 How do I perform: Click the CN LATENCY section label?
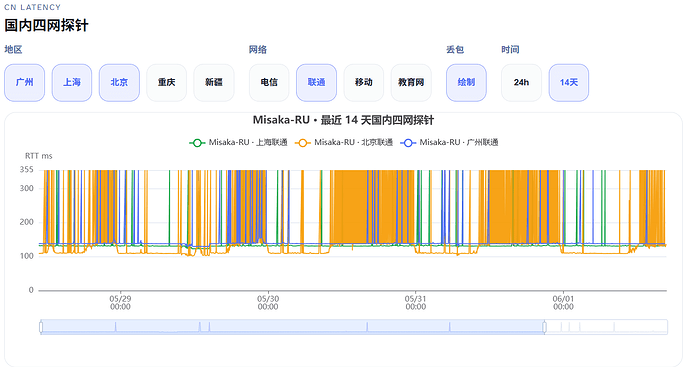tap(33, 7)
